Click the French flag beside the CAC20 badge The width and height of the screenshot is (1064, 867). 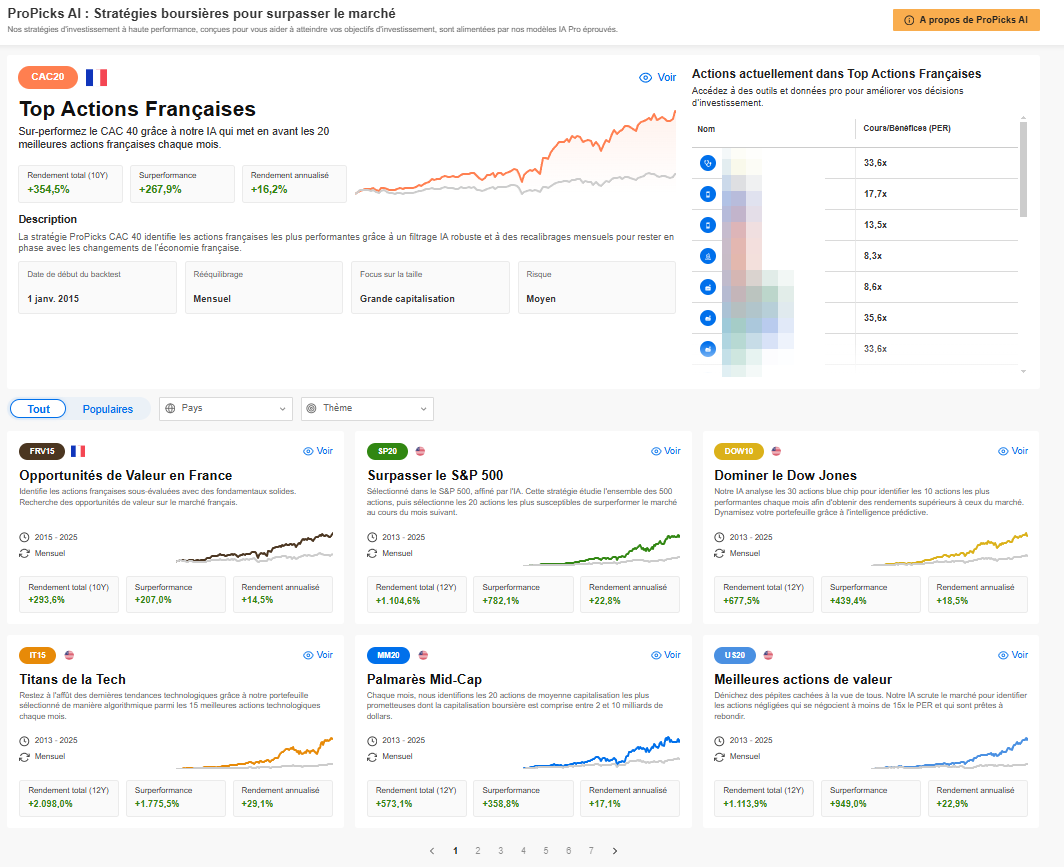(x=96, y=77)
